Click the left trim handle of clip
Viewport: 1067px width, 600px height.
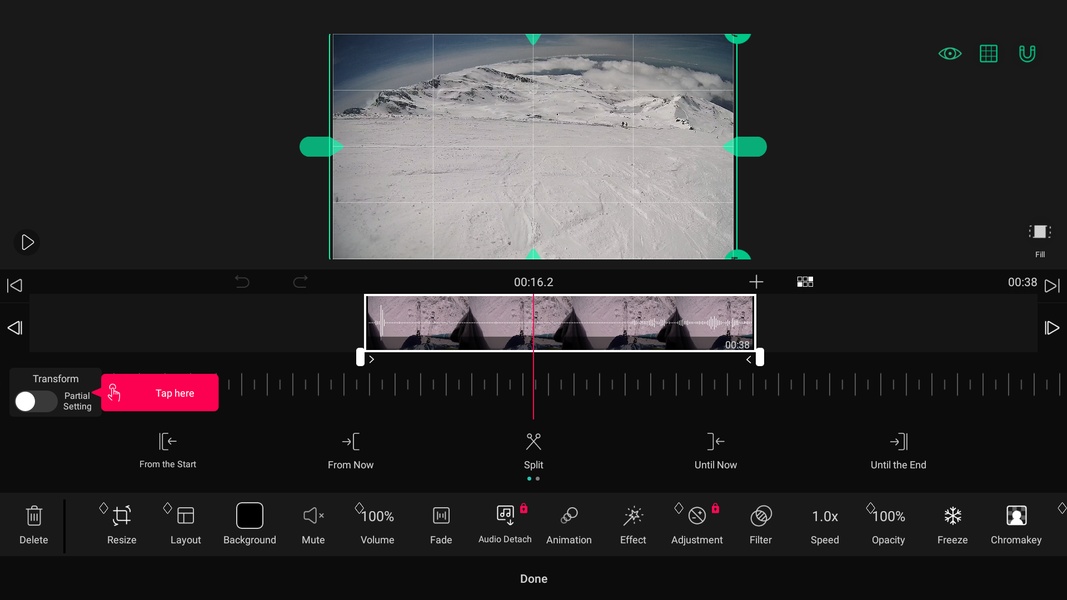pyautogui.click(x=360, y=356)
